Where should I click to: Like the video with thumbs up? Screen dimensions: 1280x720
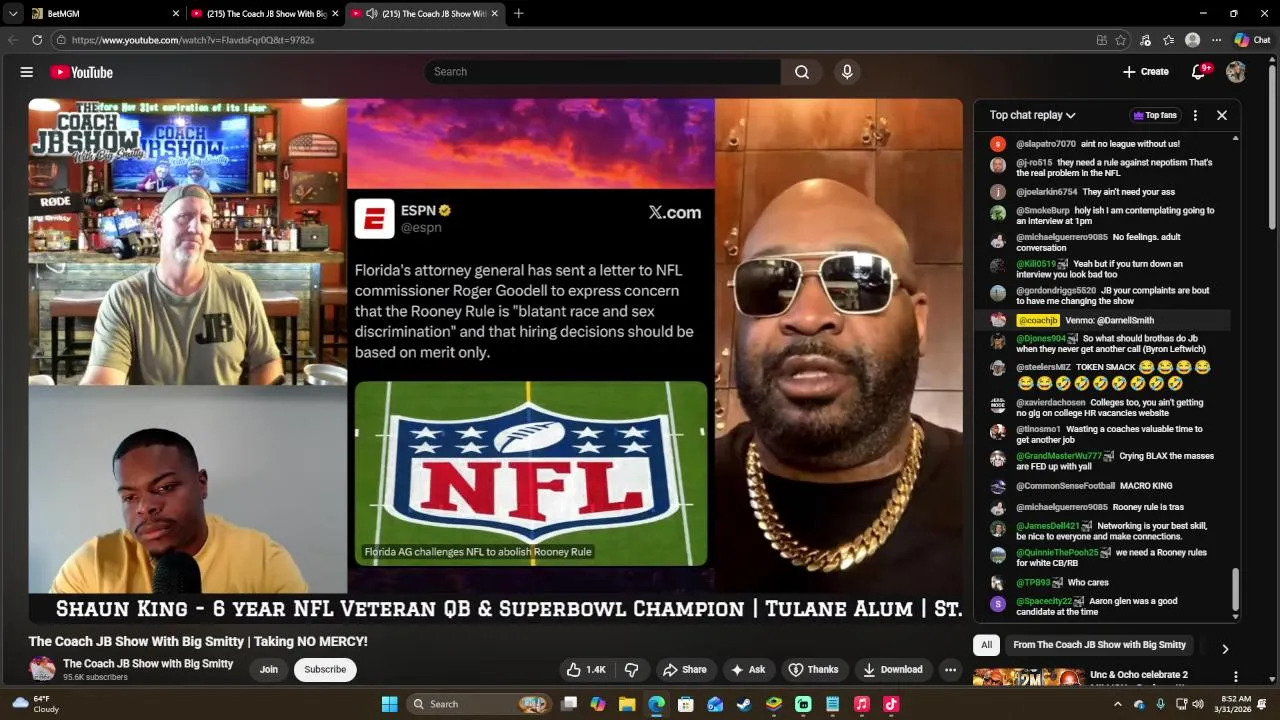point(586,670)
